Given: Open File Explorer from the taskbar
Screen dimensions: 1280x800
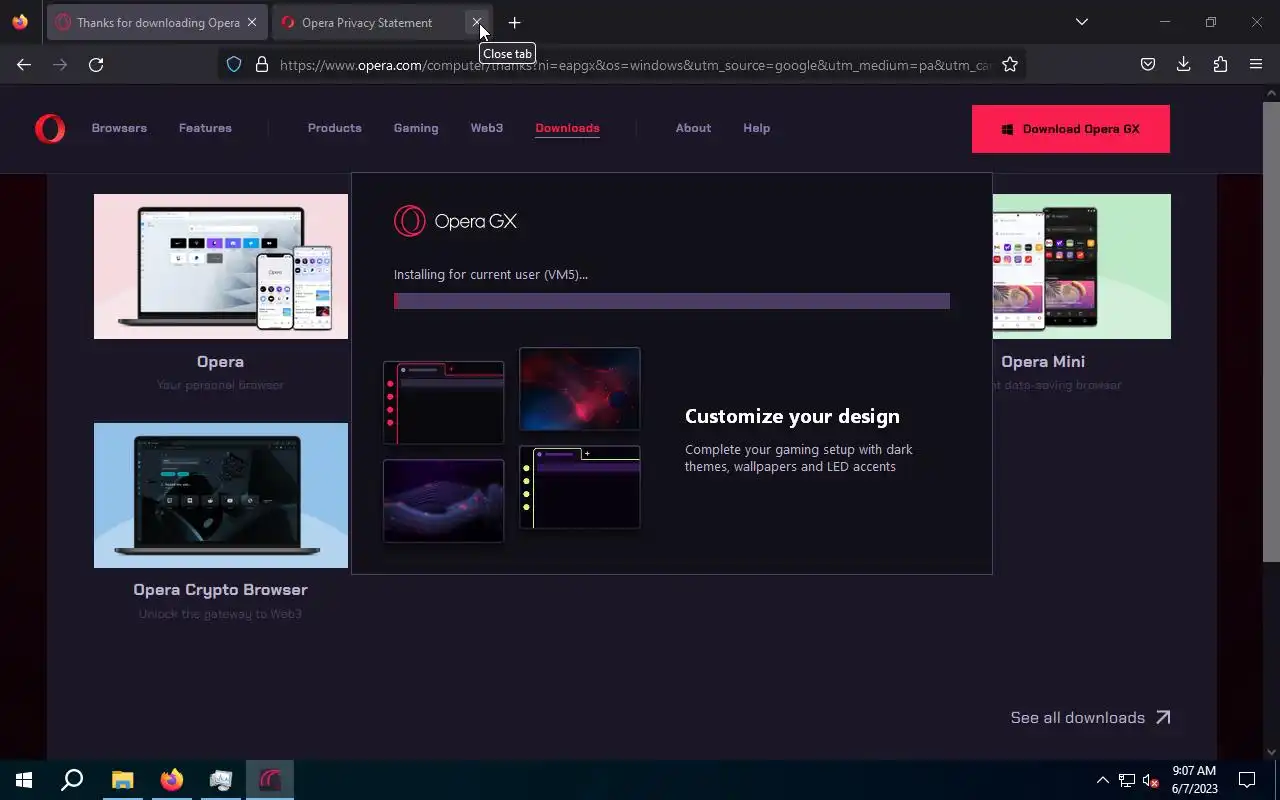Looking at the screenshot, I should coord(122,780).
